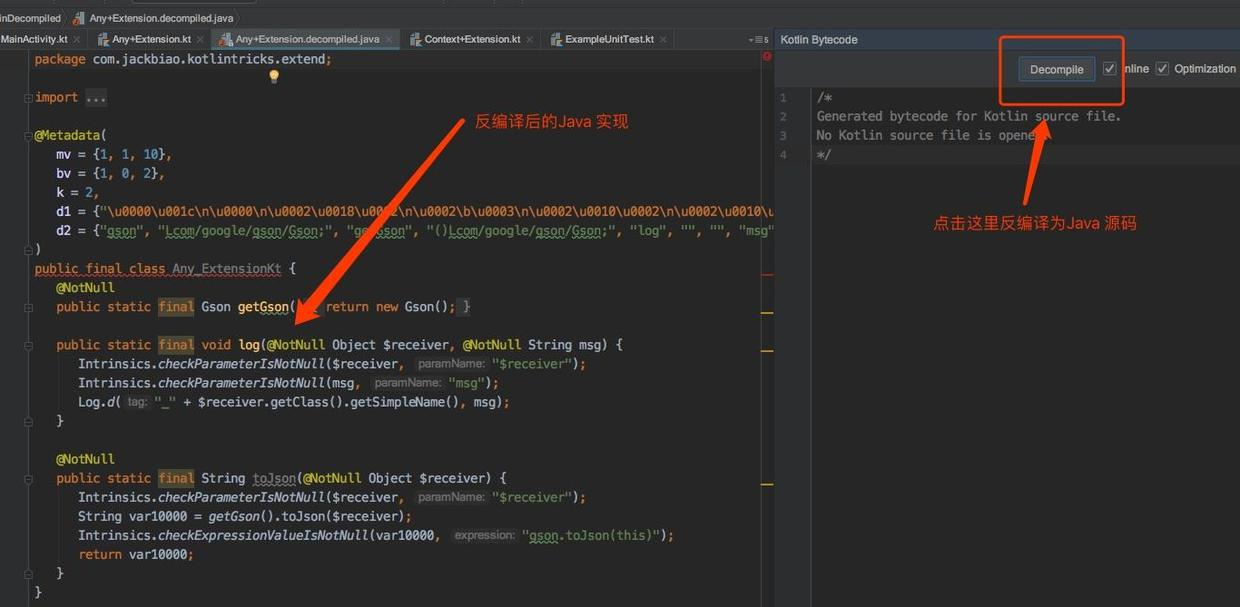Viewport: 1240px width, 607px height.
Task: Close the MainActivity.kt tab via its x
Action: [x=79, y=40]
